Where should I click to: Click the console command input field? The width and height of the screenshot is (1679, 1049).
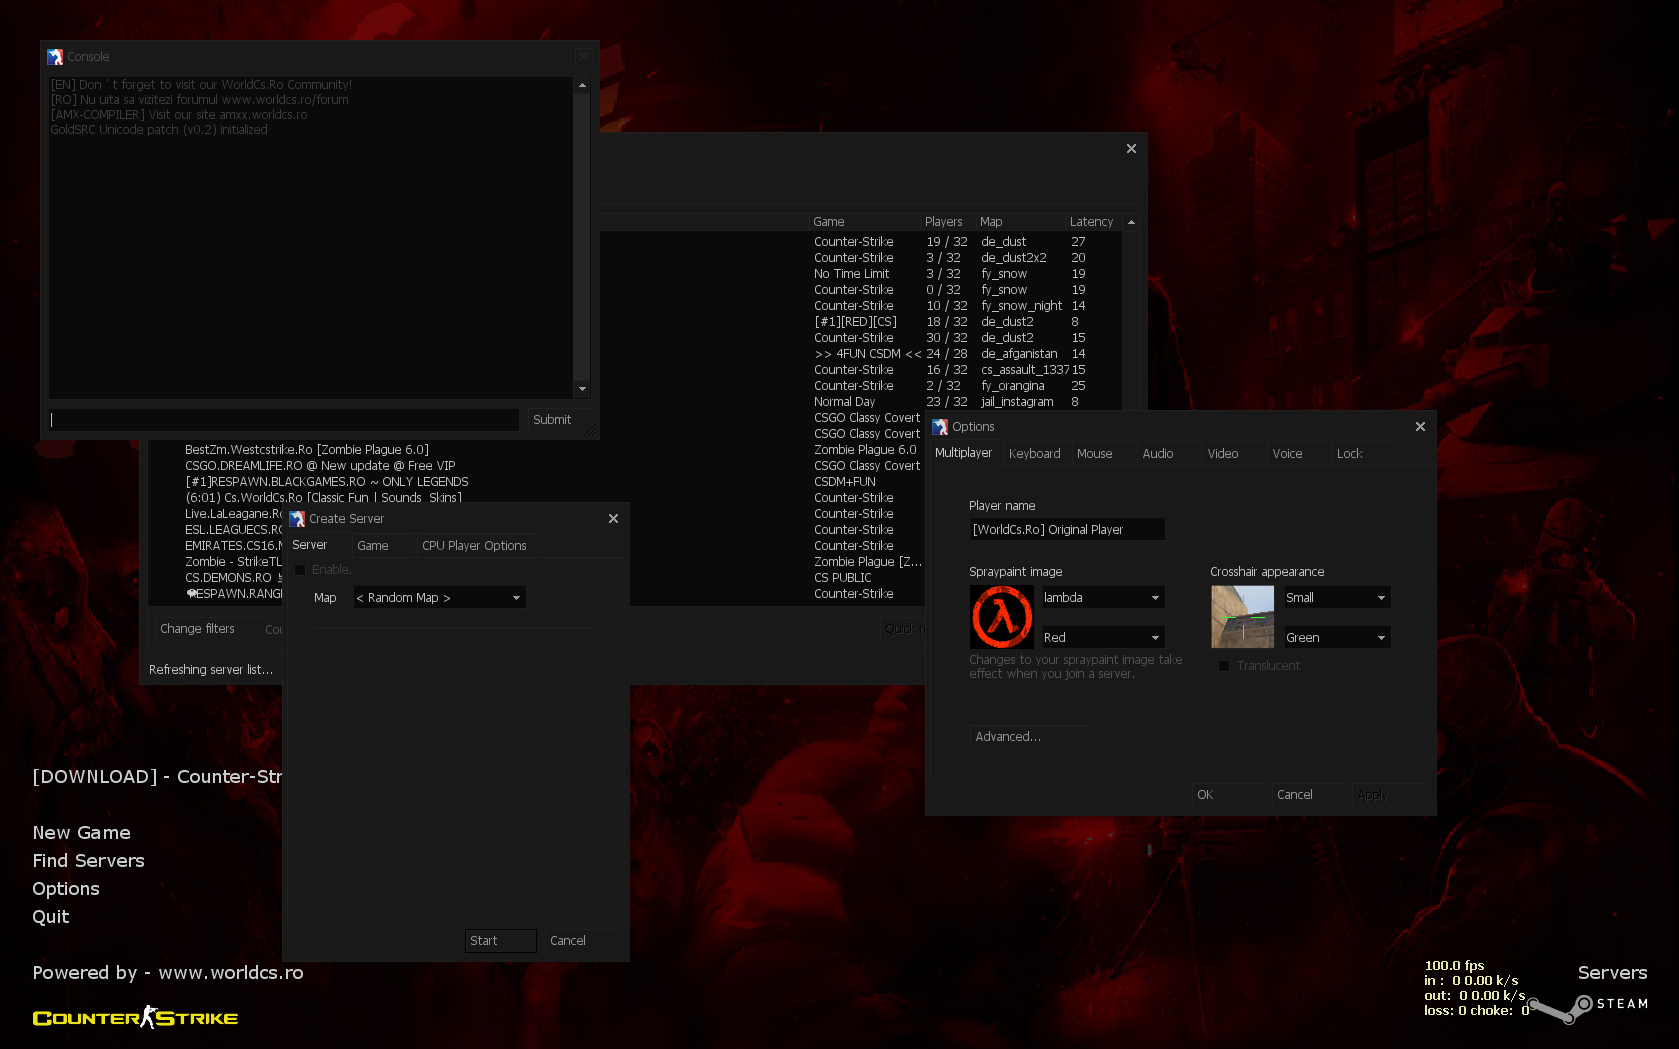click(284, 420)
